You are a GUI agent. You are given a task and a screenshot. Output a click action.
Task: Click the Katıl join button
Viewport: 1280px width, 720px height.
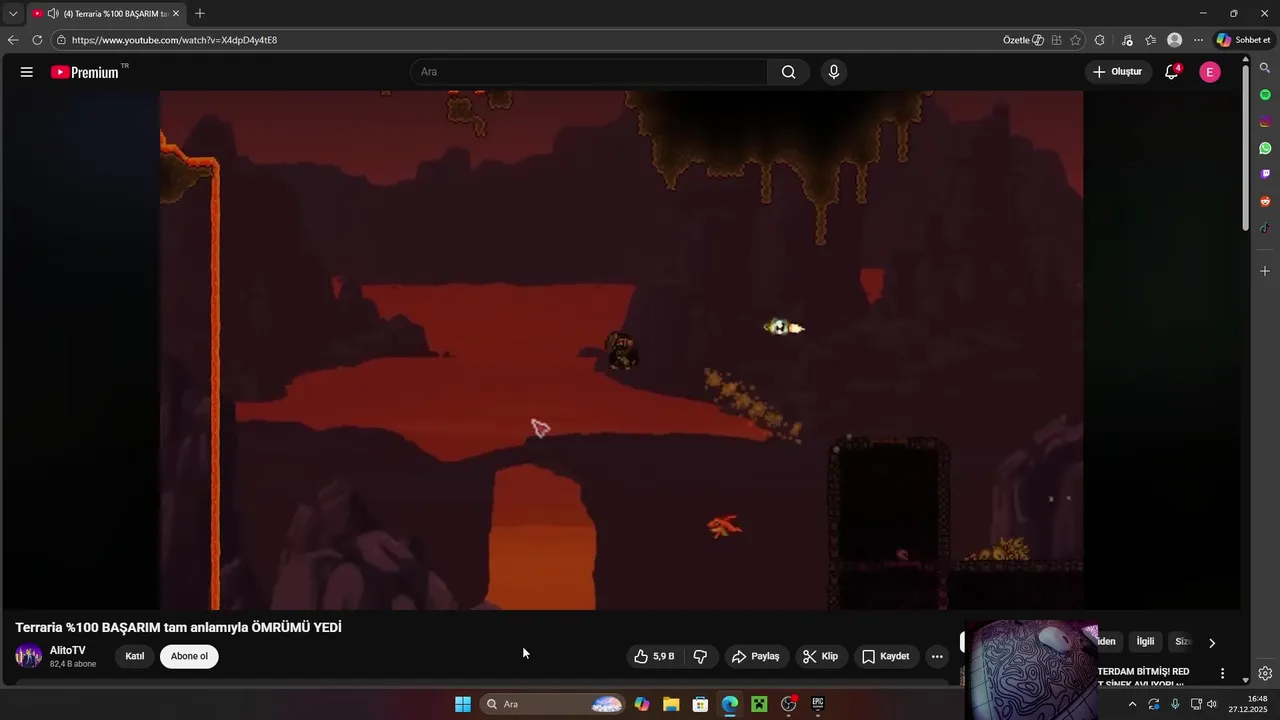tap(135, 656)
